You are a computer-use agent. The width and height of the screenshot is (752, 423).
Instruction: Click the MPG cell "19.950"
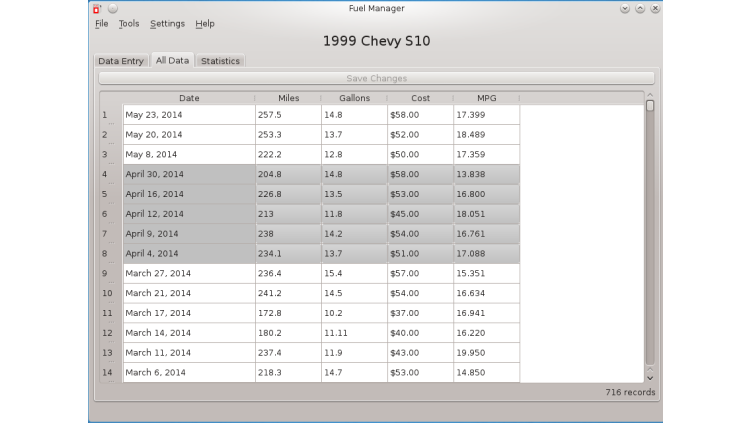pos(486,352)
